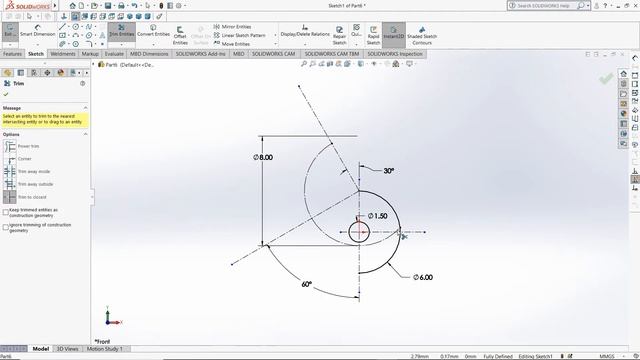The image size is (640, 360).
Task: Open the Smart Dimension dropdown arrow
Action: click(37, 44)
